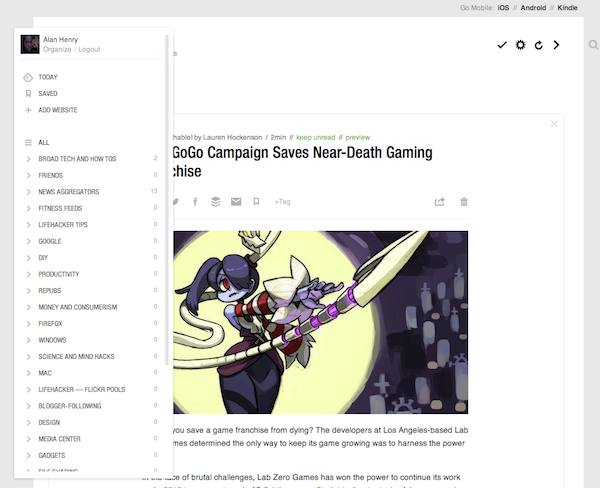Select the Mac category
This screenshot has height=488, width=600.
pyautogui.click(x=45, y=373)
